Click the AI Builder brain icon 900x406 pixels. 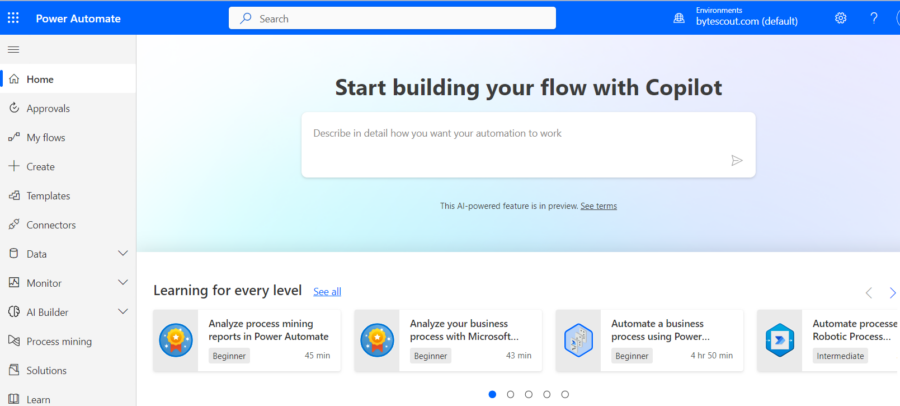14,312
